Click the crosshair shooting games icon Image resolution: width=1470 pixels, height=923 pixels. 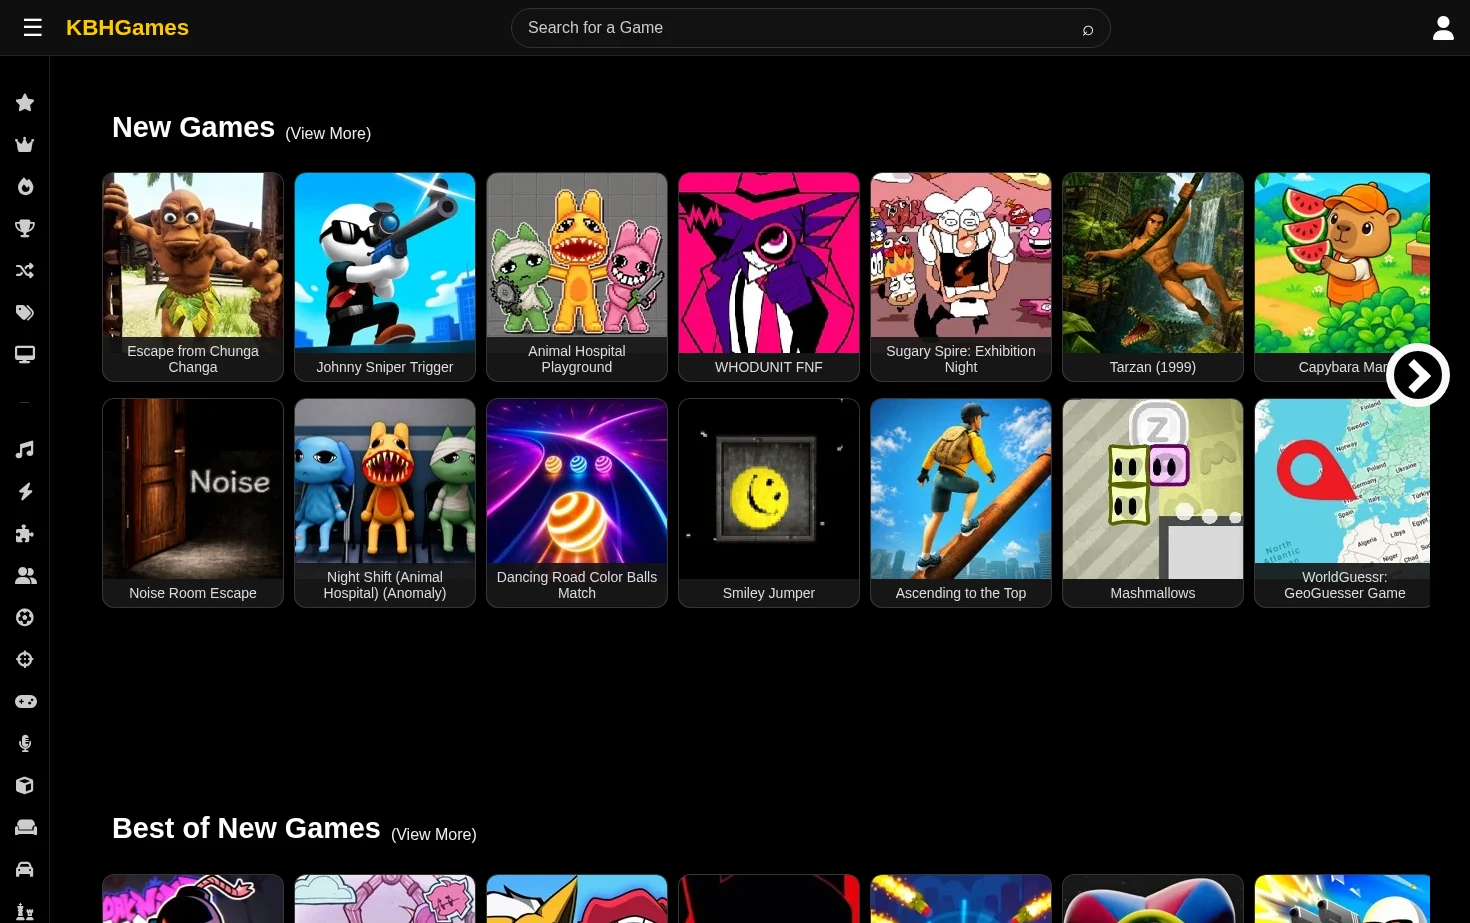pos(25,660)
